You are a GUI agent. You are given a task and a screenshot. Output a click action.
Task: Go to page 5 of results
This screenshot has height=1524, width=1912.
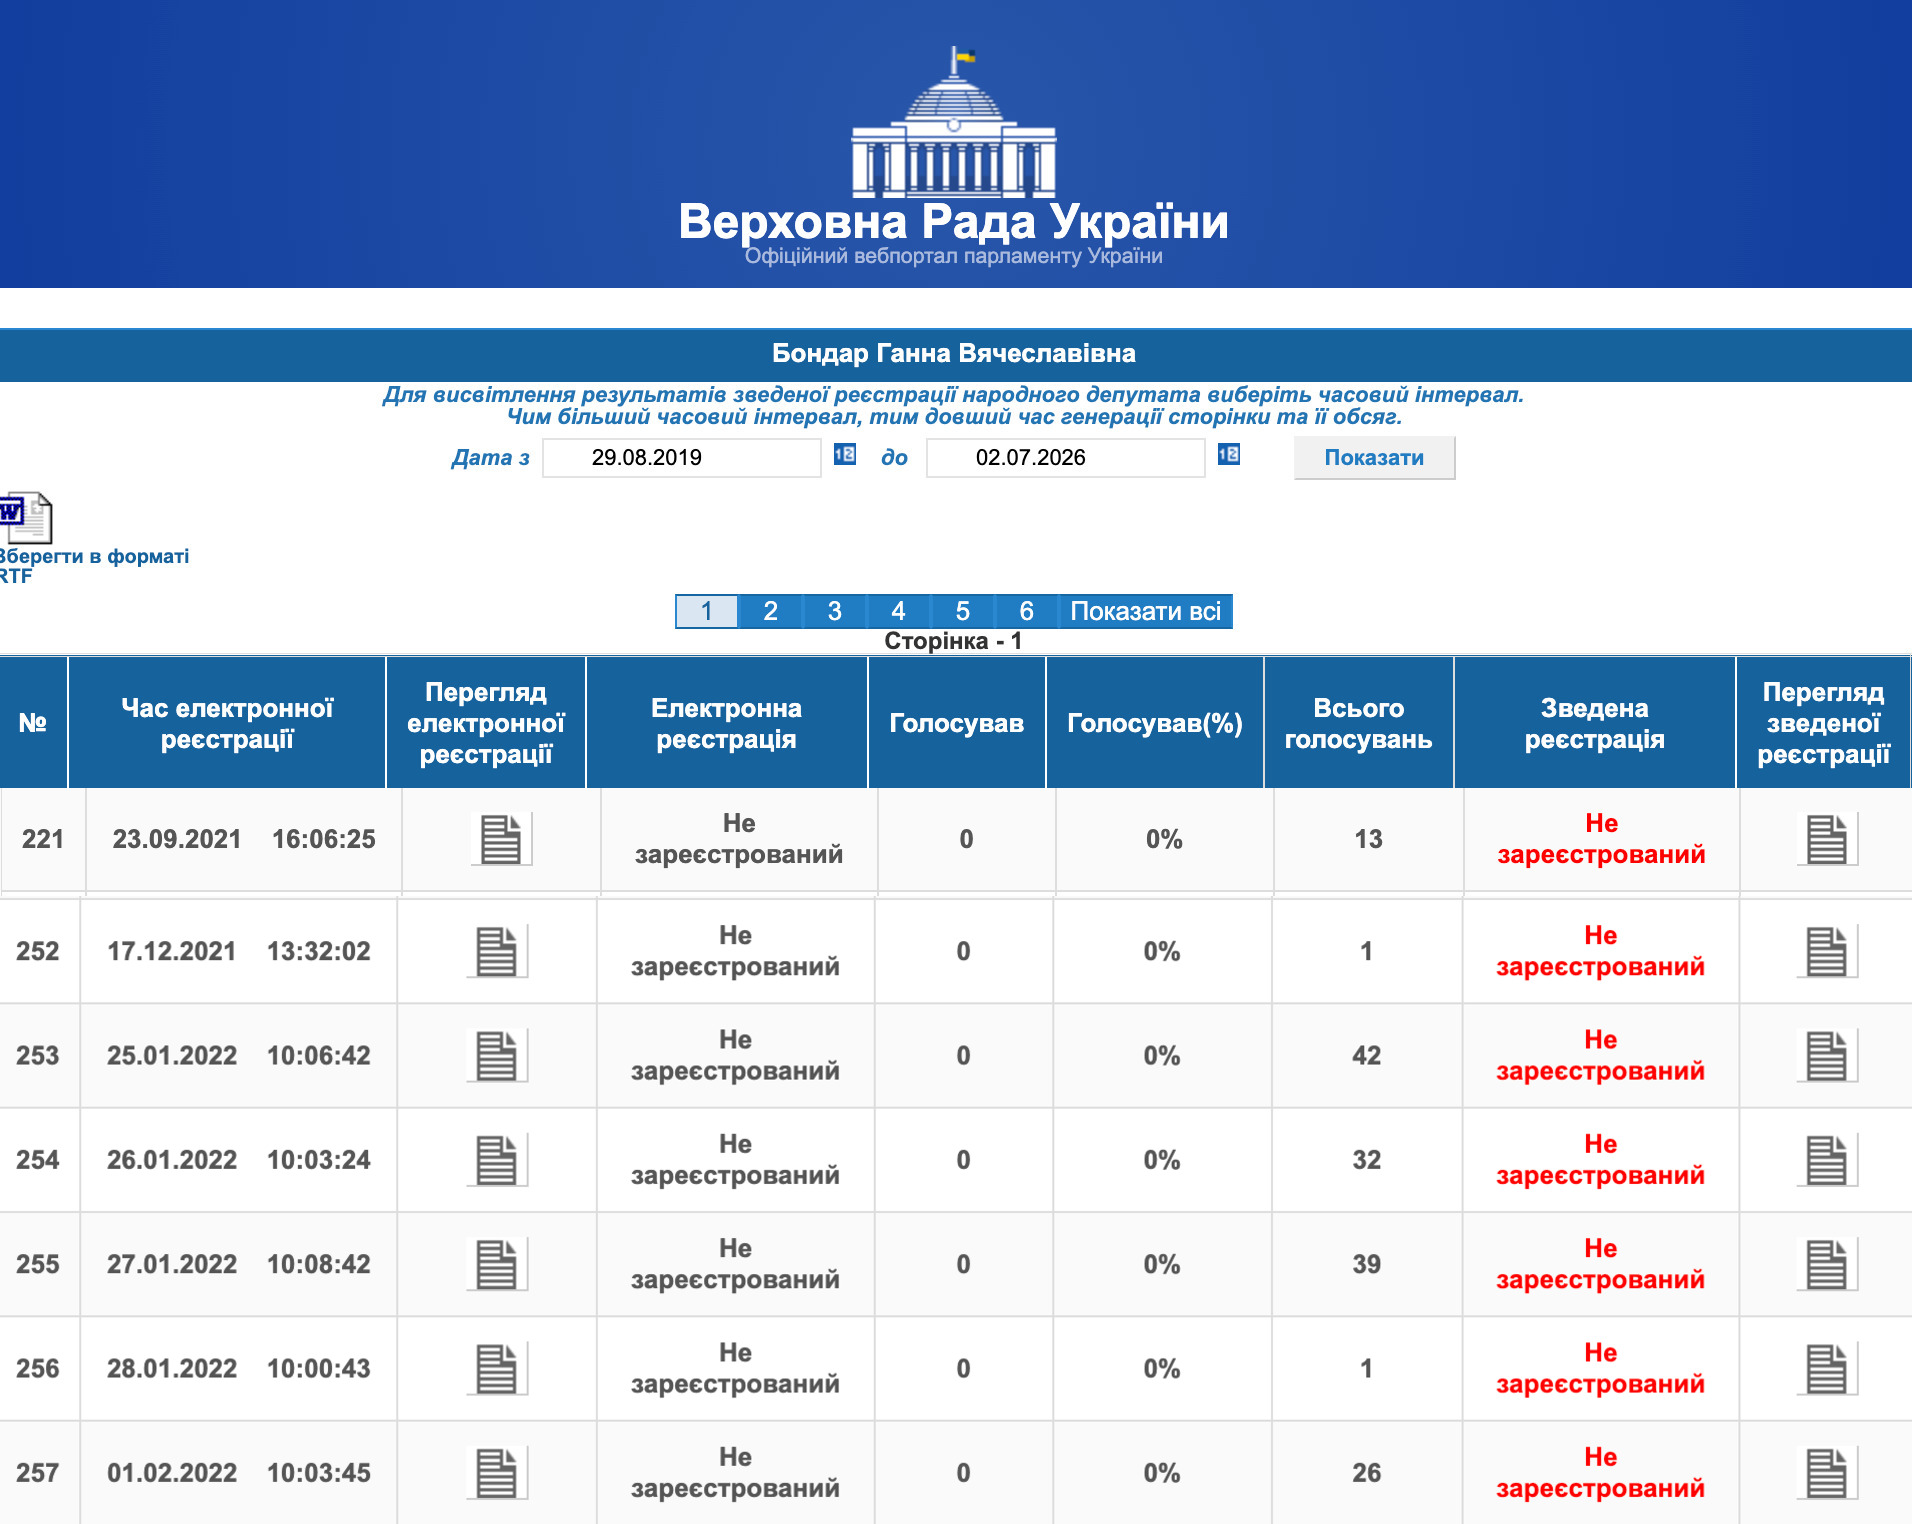pos(962,611)
